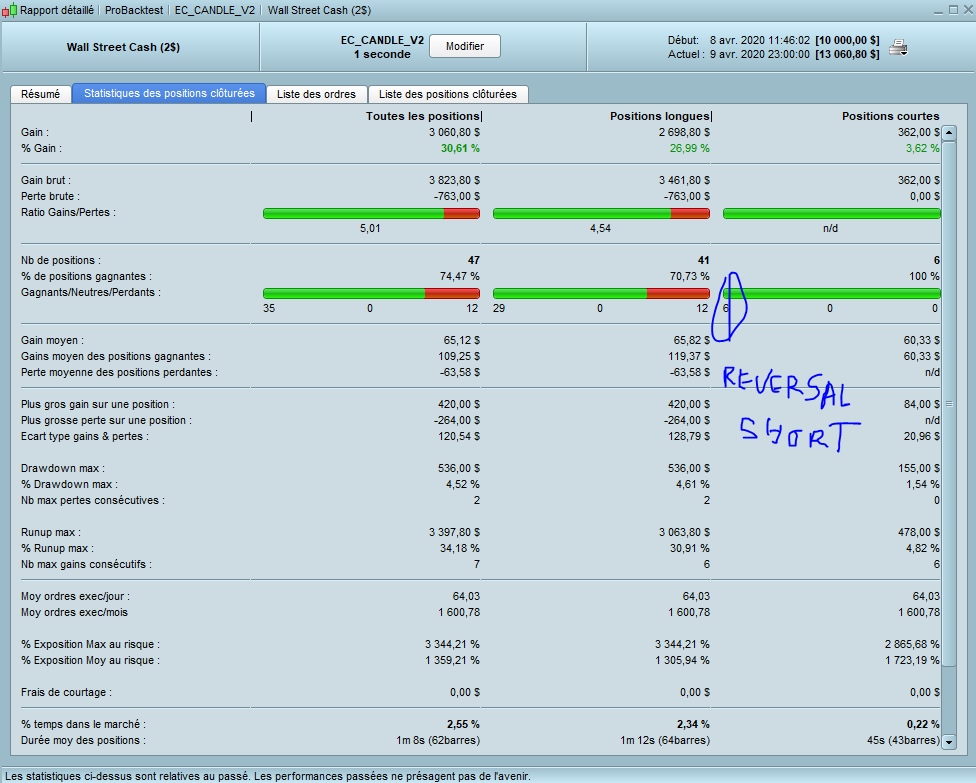The image size is (976, 783).
Task: Click Gagnants/Neutres/Perdants bar for long positions
Action: pos(601,293)
